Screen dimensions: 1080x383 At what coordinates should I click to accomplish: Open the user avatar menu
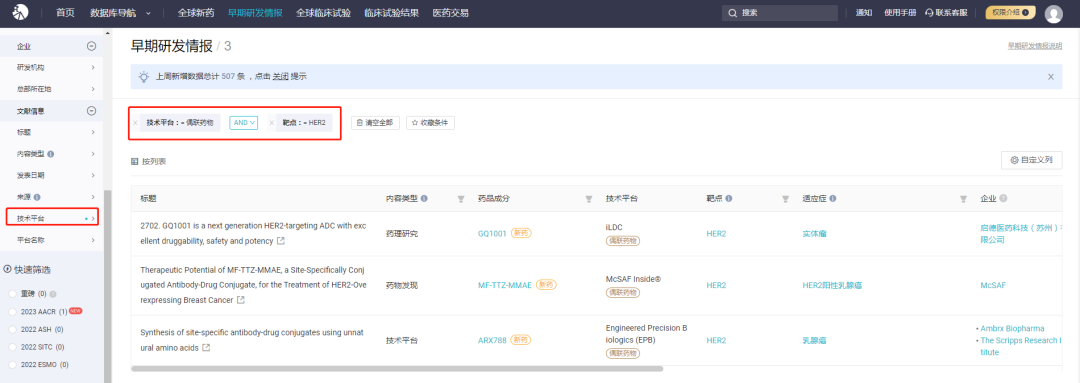[1053, 13]
